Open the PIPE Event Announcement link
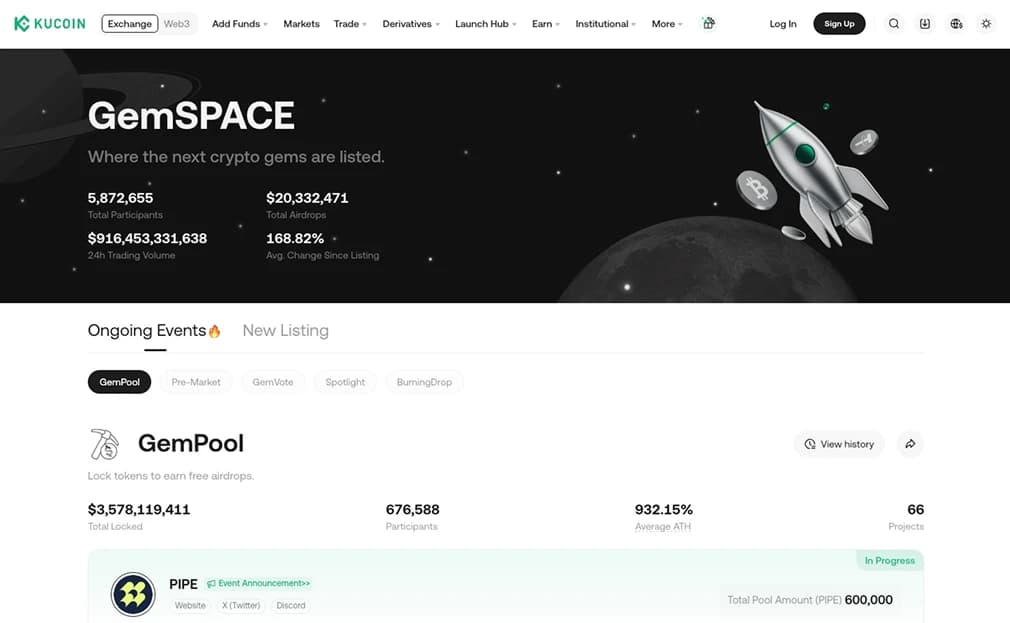The width and height of the screenshot is (1010, 623). click(x=257, y=583)
